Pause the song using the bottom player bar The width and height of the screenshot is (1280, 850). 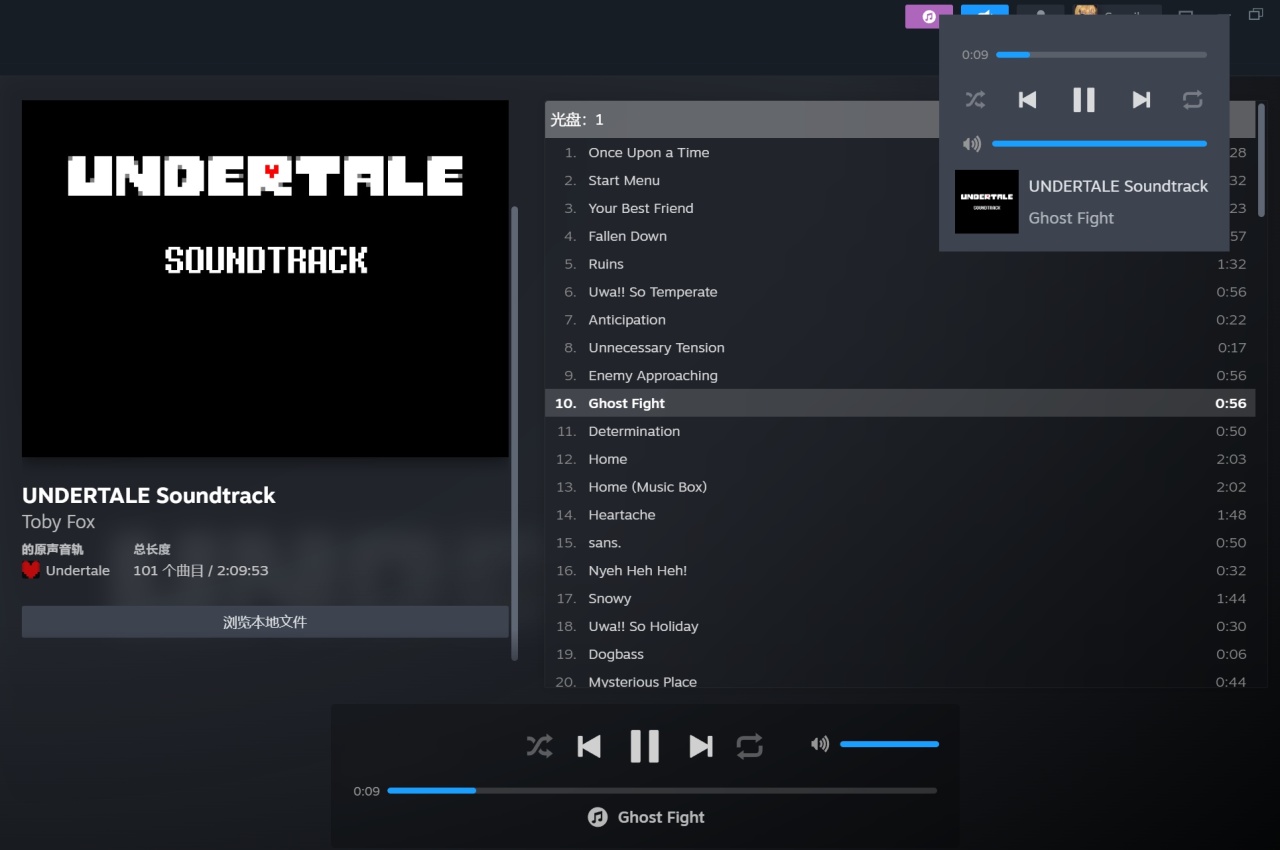tap(645, 746)
